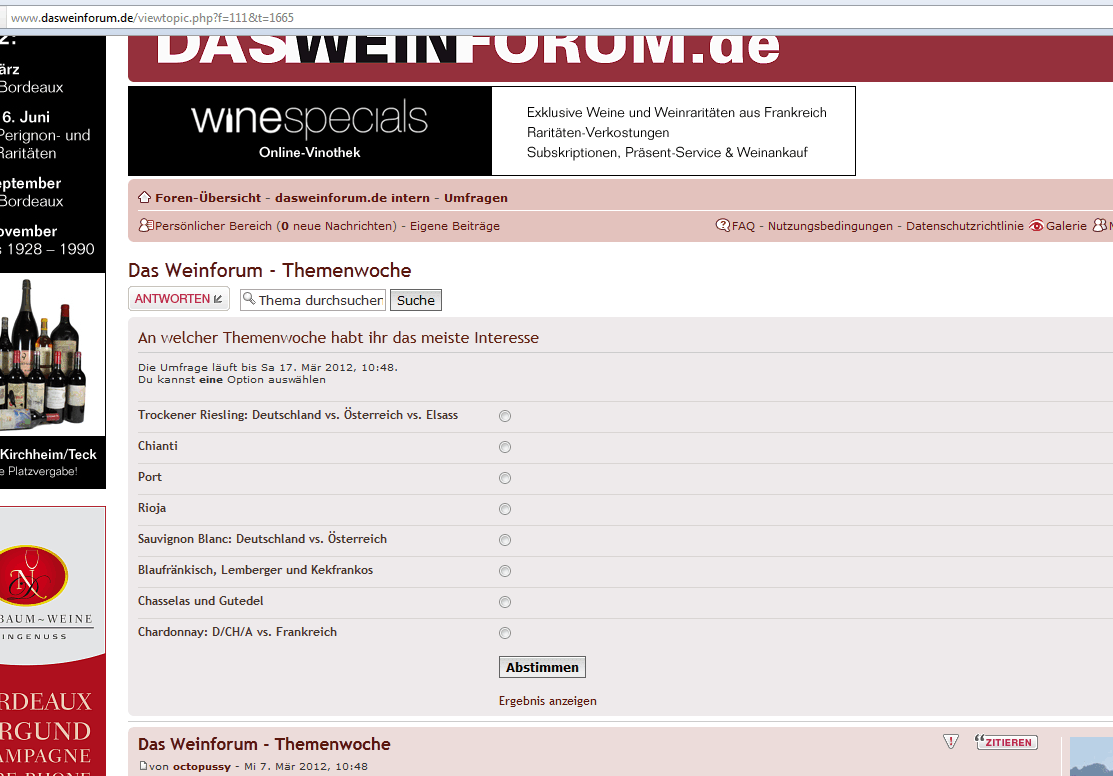Open the Umfragen breadcrumb

475,198
